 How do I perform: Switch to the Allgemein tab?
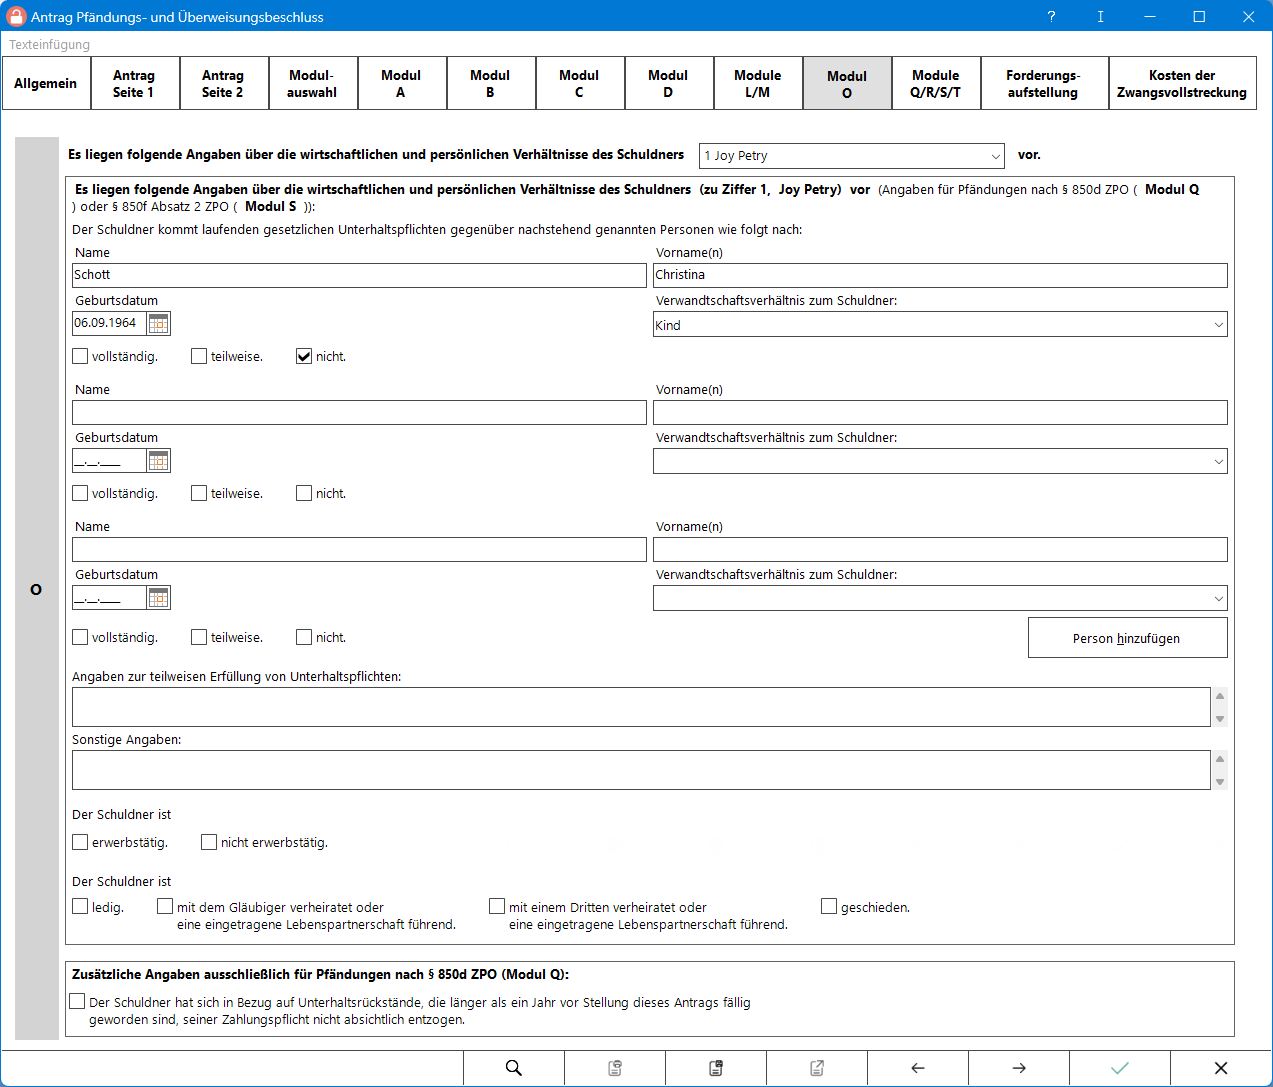point(46,83)
